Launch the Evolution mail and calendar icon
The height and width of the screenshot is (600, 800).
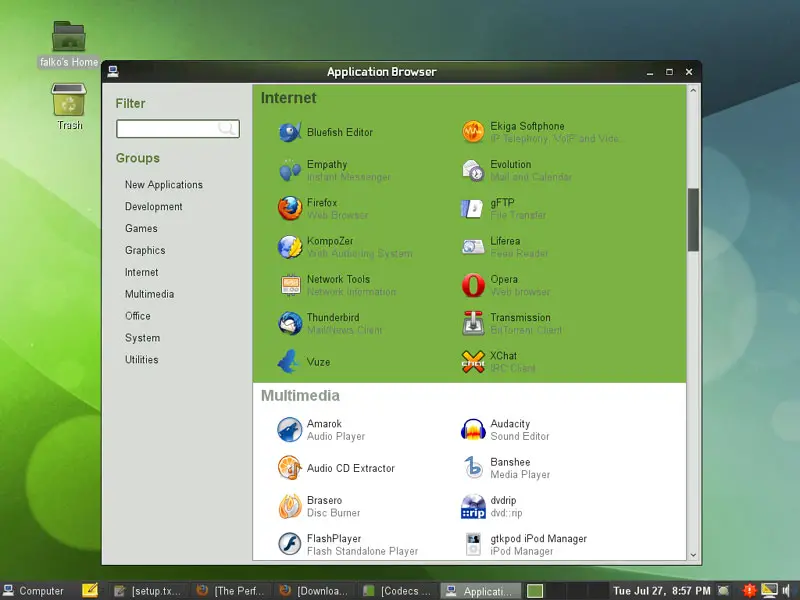[x=473, y=170]
